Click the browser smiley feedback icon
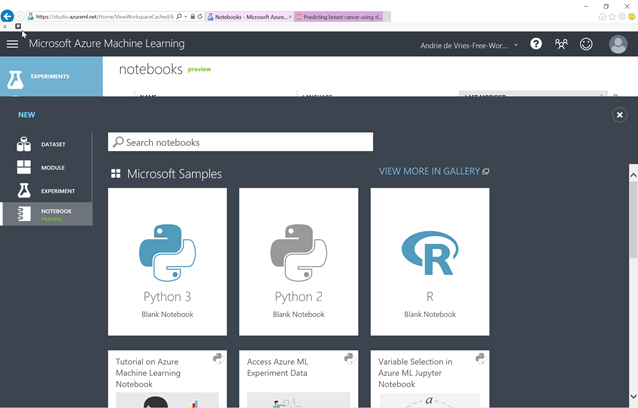 (631, 17)
